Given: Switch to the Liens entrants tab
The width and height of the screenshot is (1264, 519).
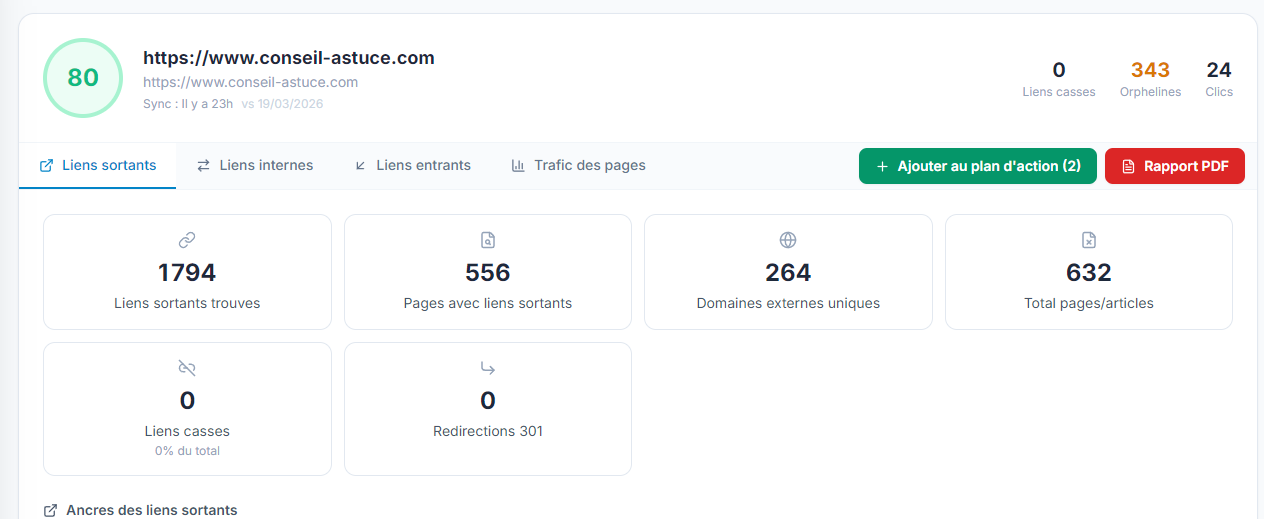Looking at the screenshot, I should (x=412, y=165).
